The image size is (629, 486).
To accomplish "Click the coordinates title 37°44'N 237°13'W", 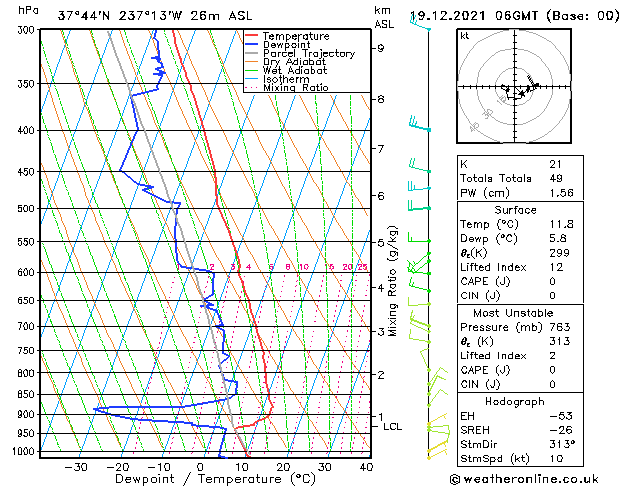I will click(120, 16).
